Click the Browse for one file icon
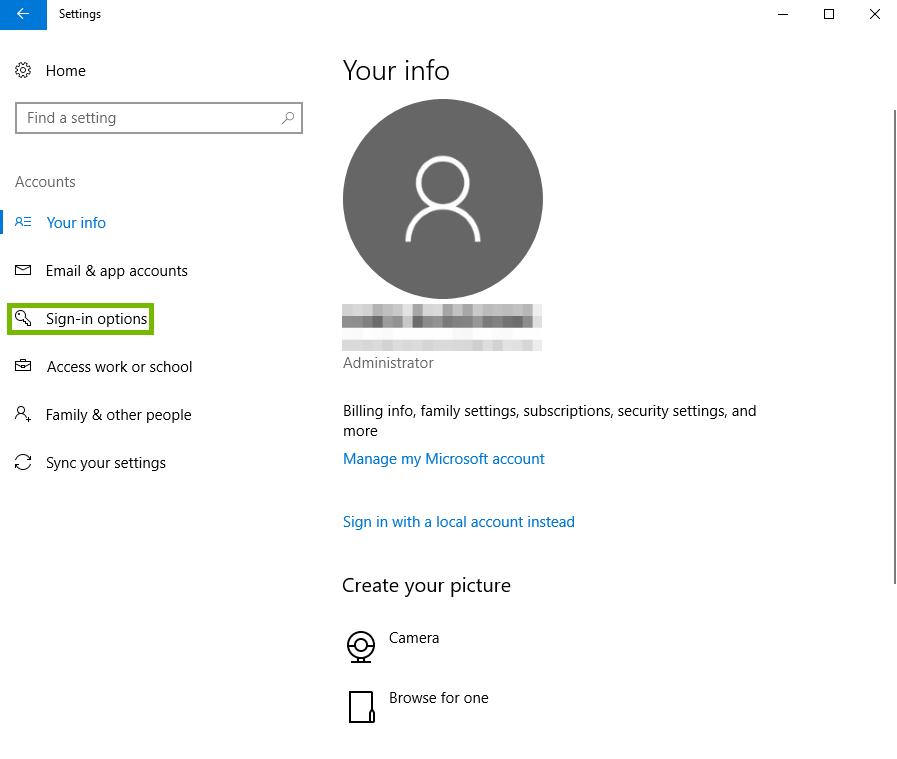Viewport: 897px width, 759px height. [361, 706]
